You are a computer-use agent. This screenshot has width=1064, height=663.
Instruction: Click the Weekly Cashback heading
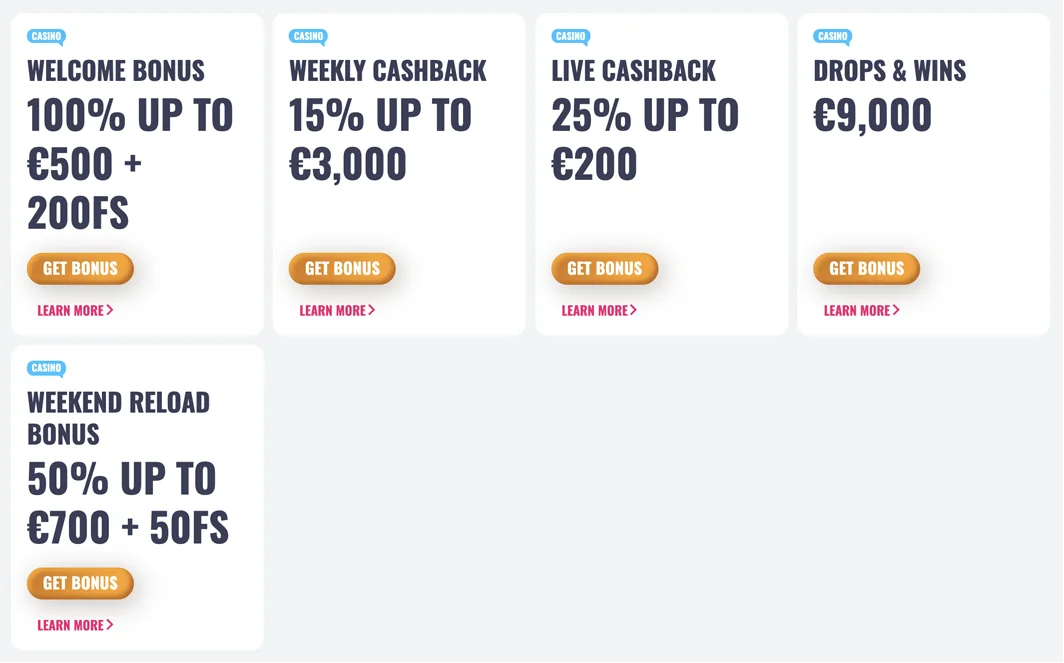tap(388, 71)
